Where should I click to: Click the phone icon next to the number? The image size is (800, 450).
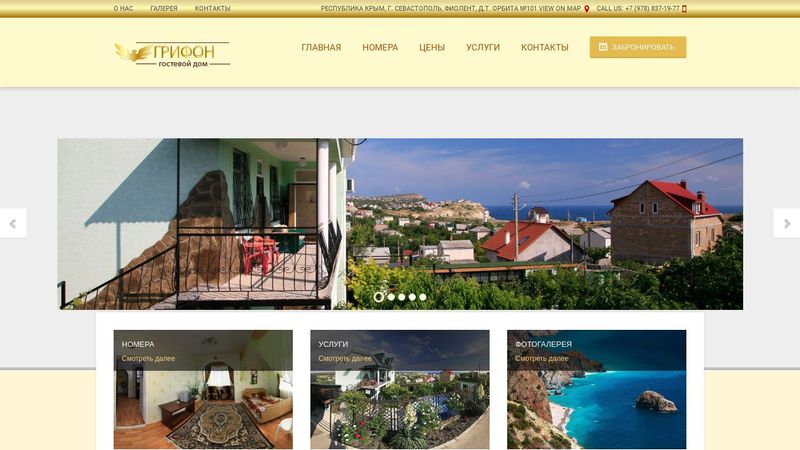coord(684,9)
